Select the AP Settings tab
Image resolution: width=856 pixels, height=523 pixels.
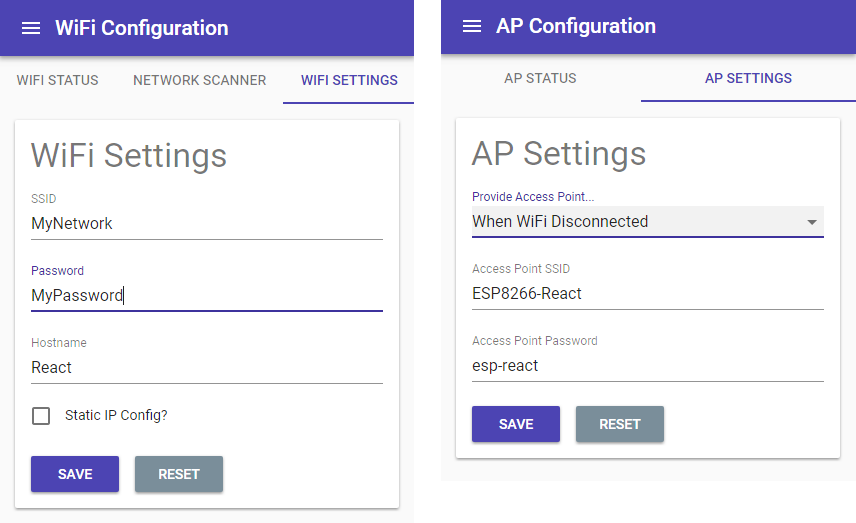pos(748,78)
